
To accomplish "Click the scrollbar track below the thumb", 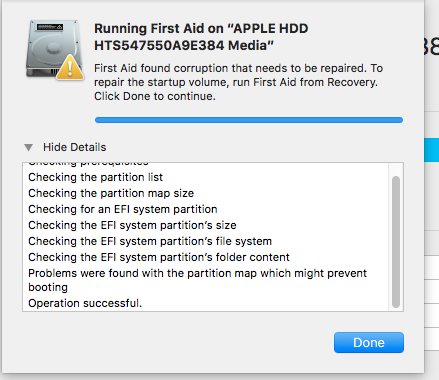I will click(396, 310).
